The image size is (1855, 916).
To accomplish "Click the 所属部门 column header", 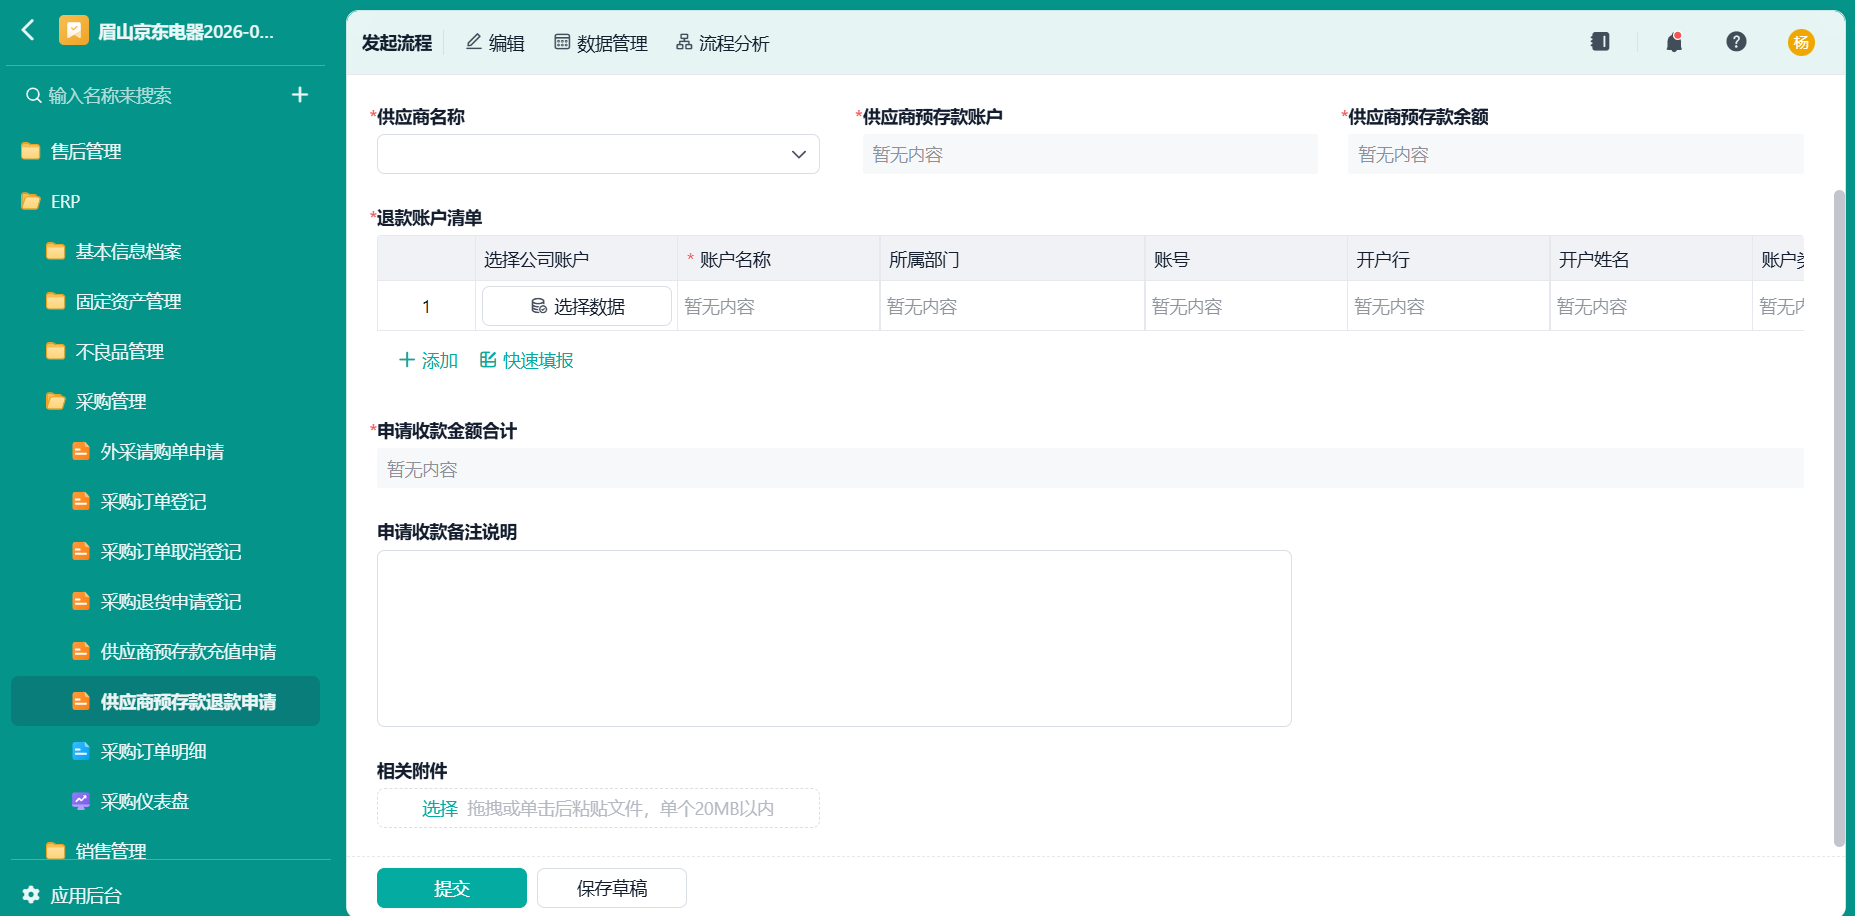I will (x=1012, y=259).
